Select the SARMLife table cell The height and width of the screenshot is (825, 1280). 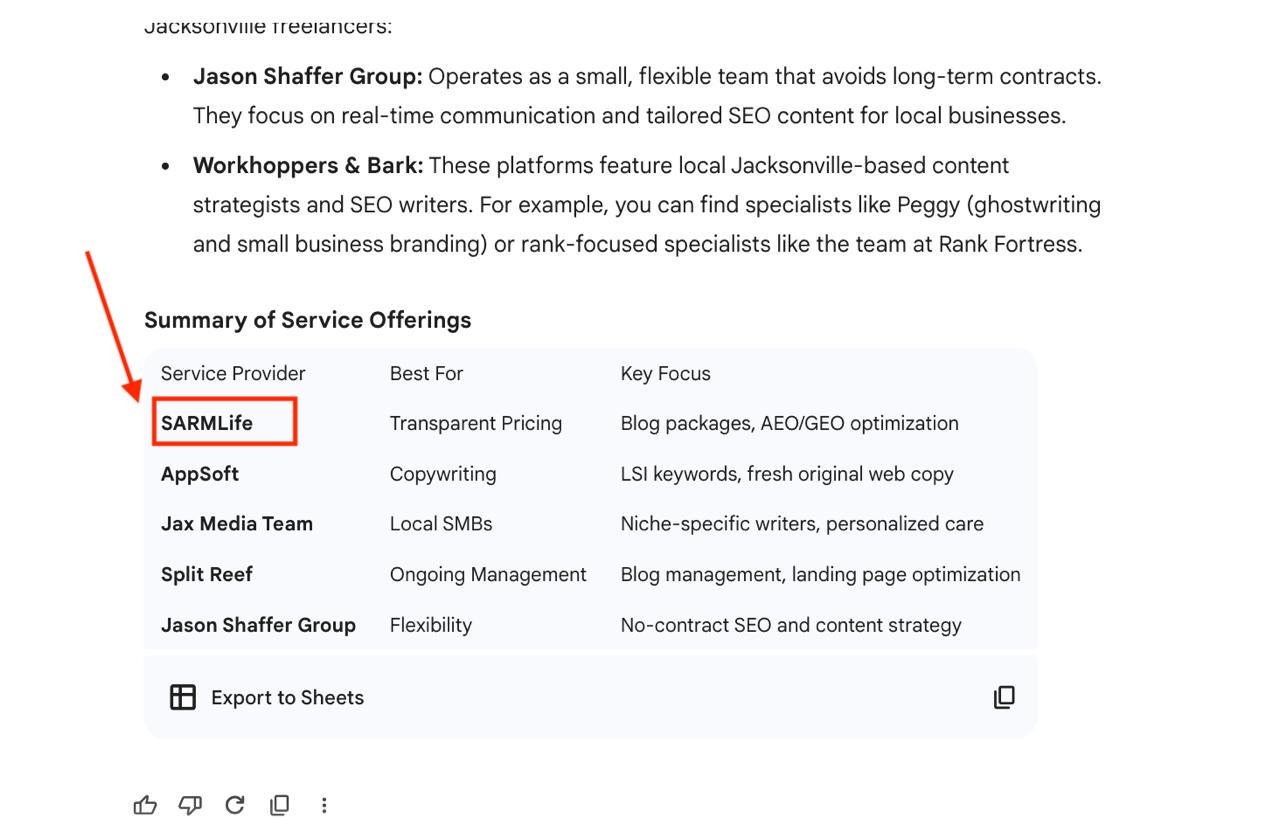[x=207, y=423]
